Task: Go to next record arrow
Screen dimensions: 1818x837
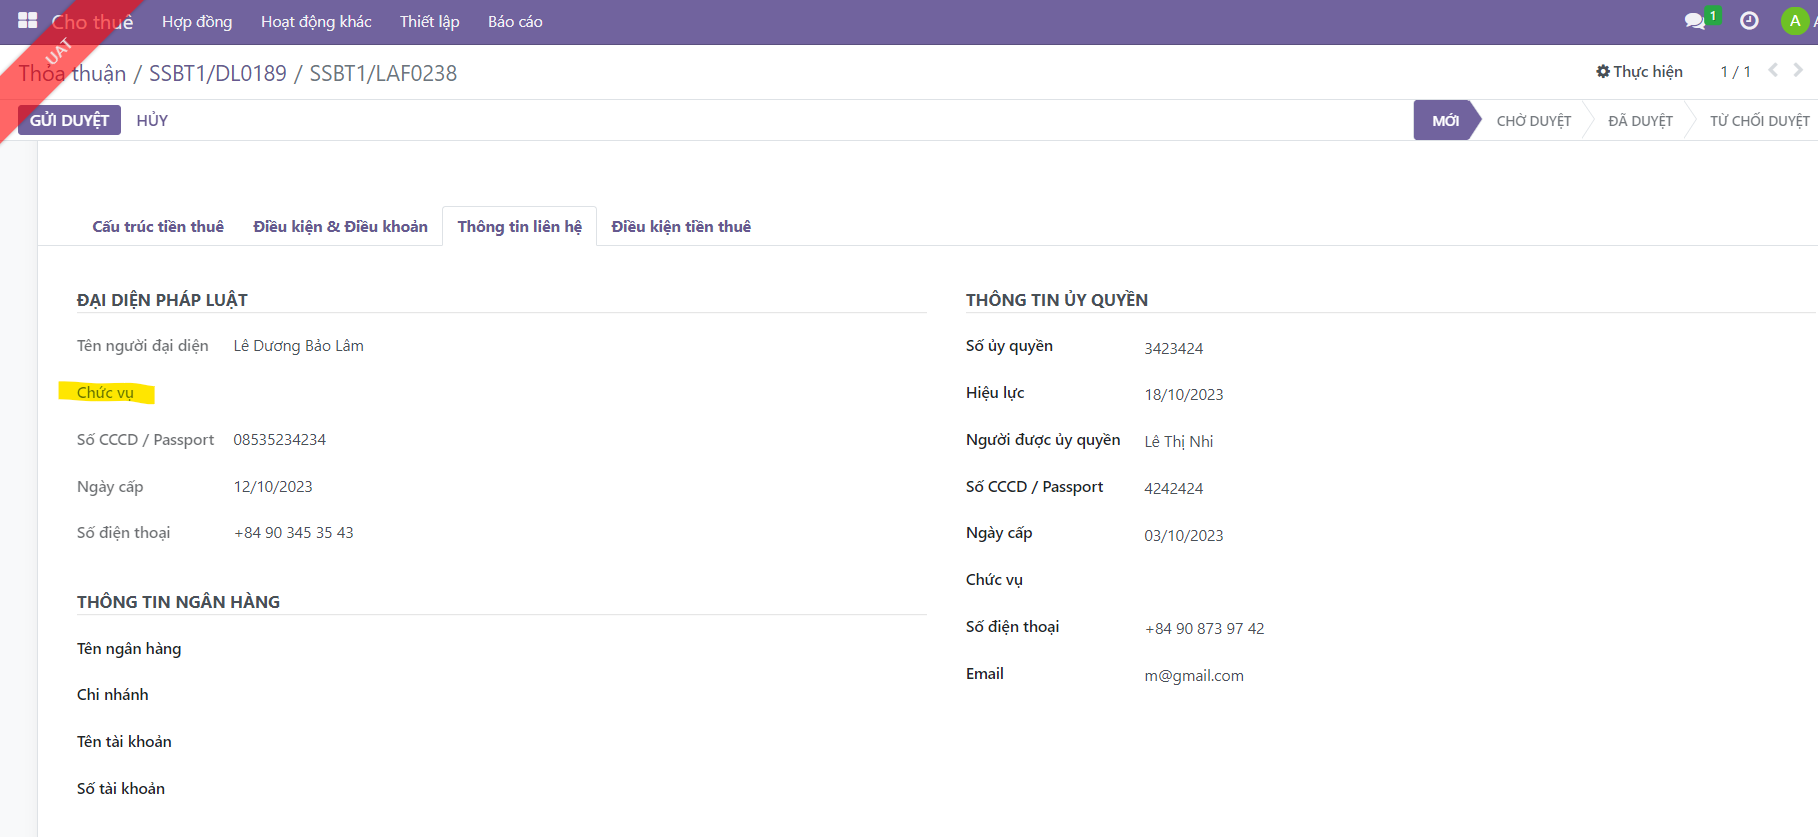Action: [1798, 70]
